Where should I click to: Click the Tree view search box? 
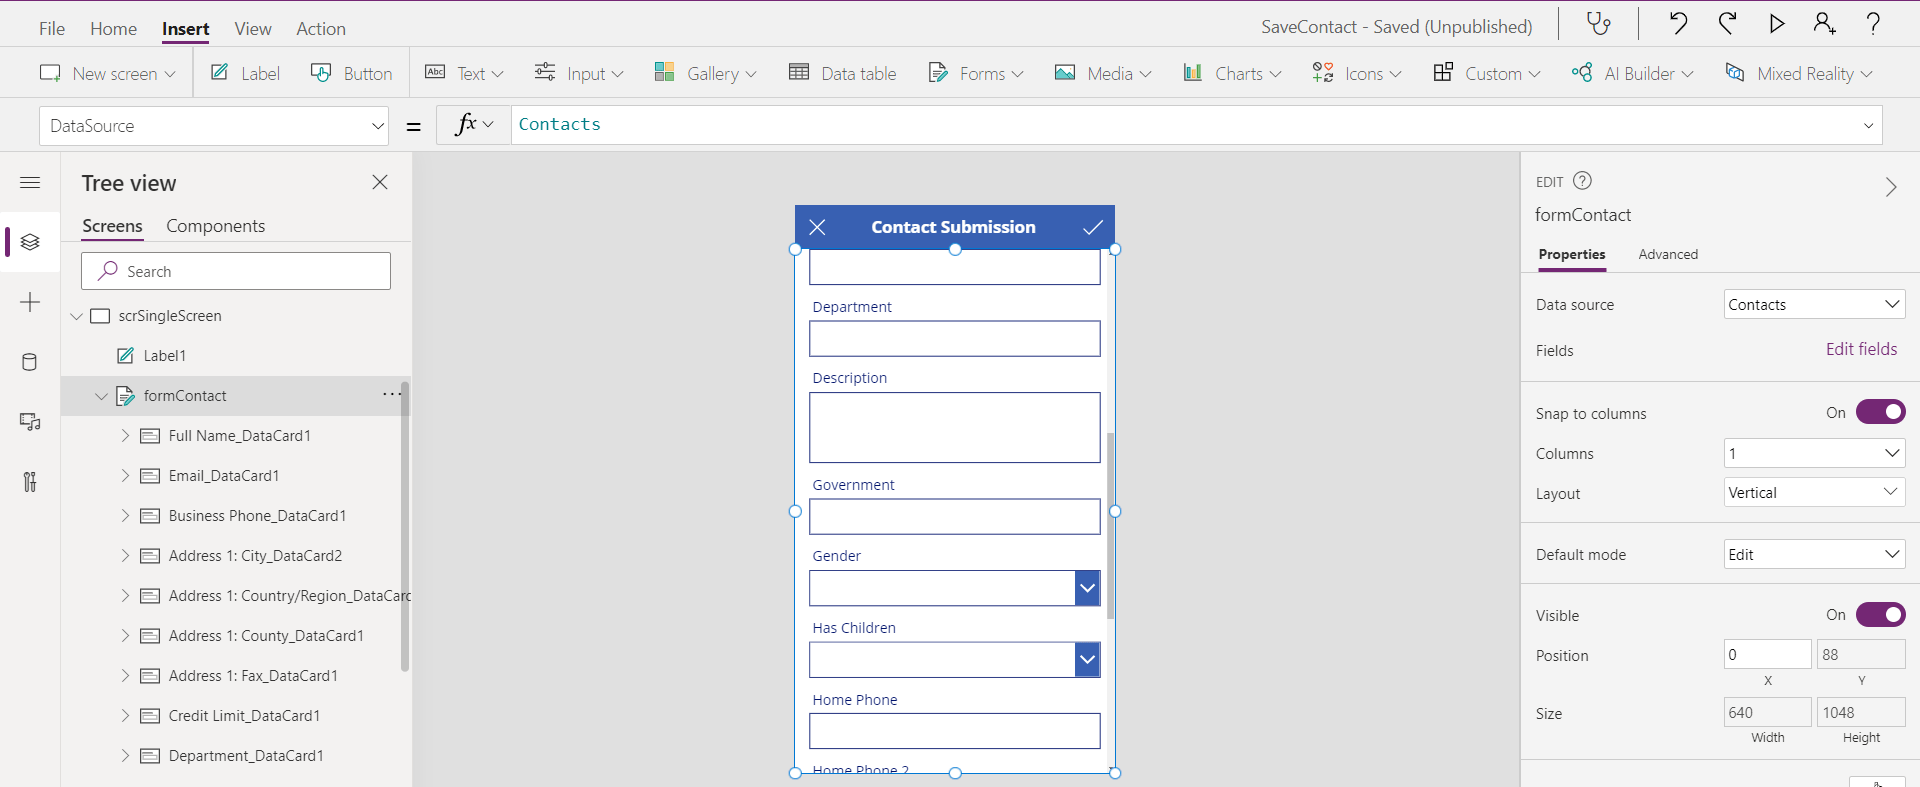pyautogui.click(x=236, y=271)
